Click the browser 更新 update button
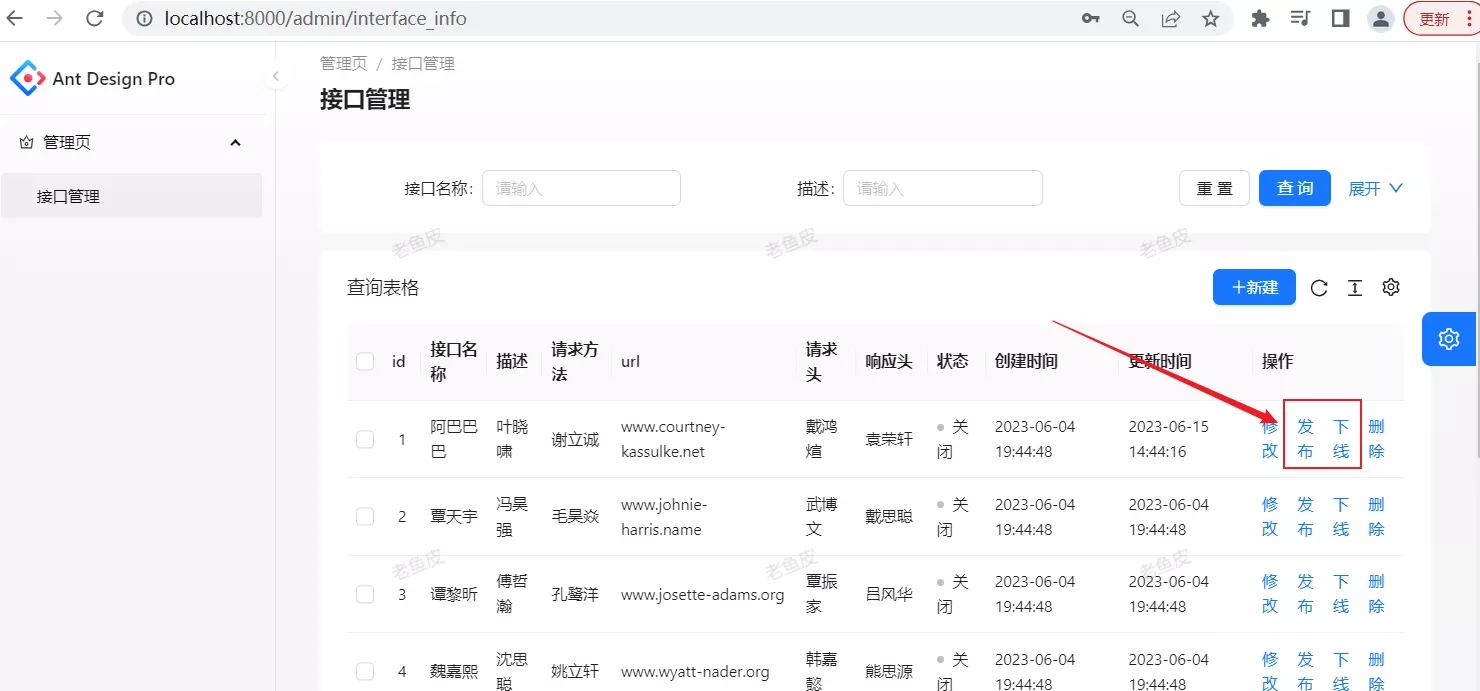 [x=1441, y=18]
